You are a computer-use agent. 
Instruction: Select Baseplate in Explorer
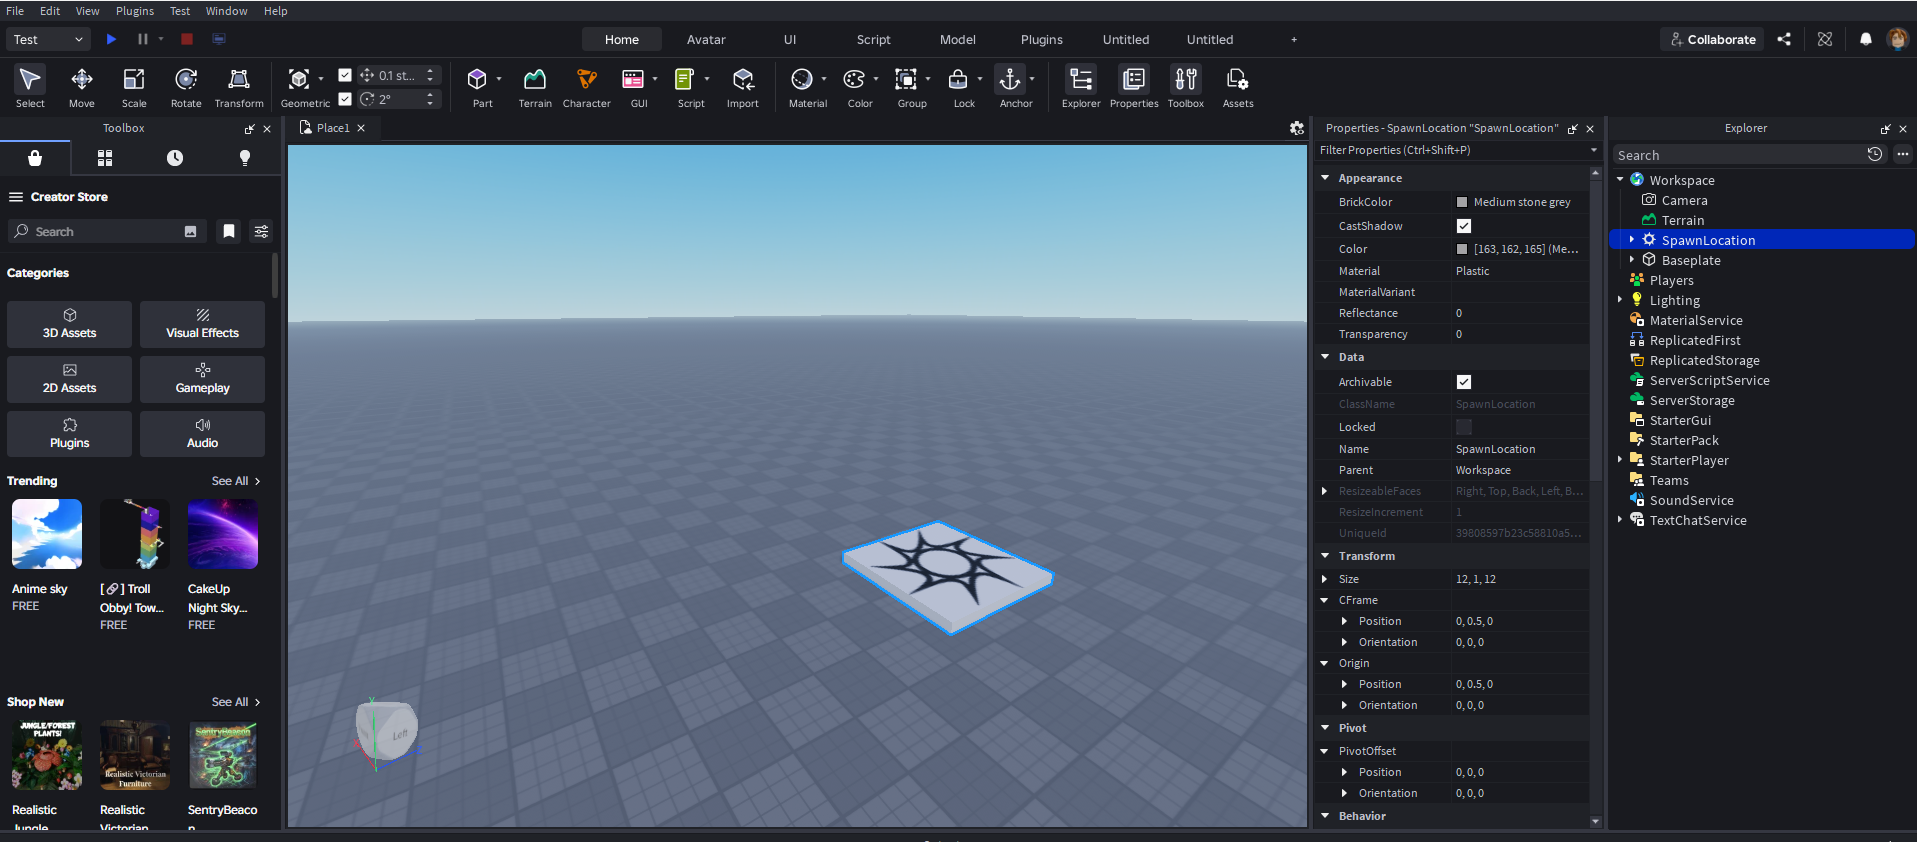[x=1691, y=260]
